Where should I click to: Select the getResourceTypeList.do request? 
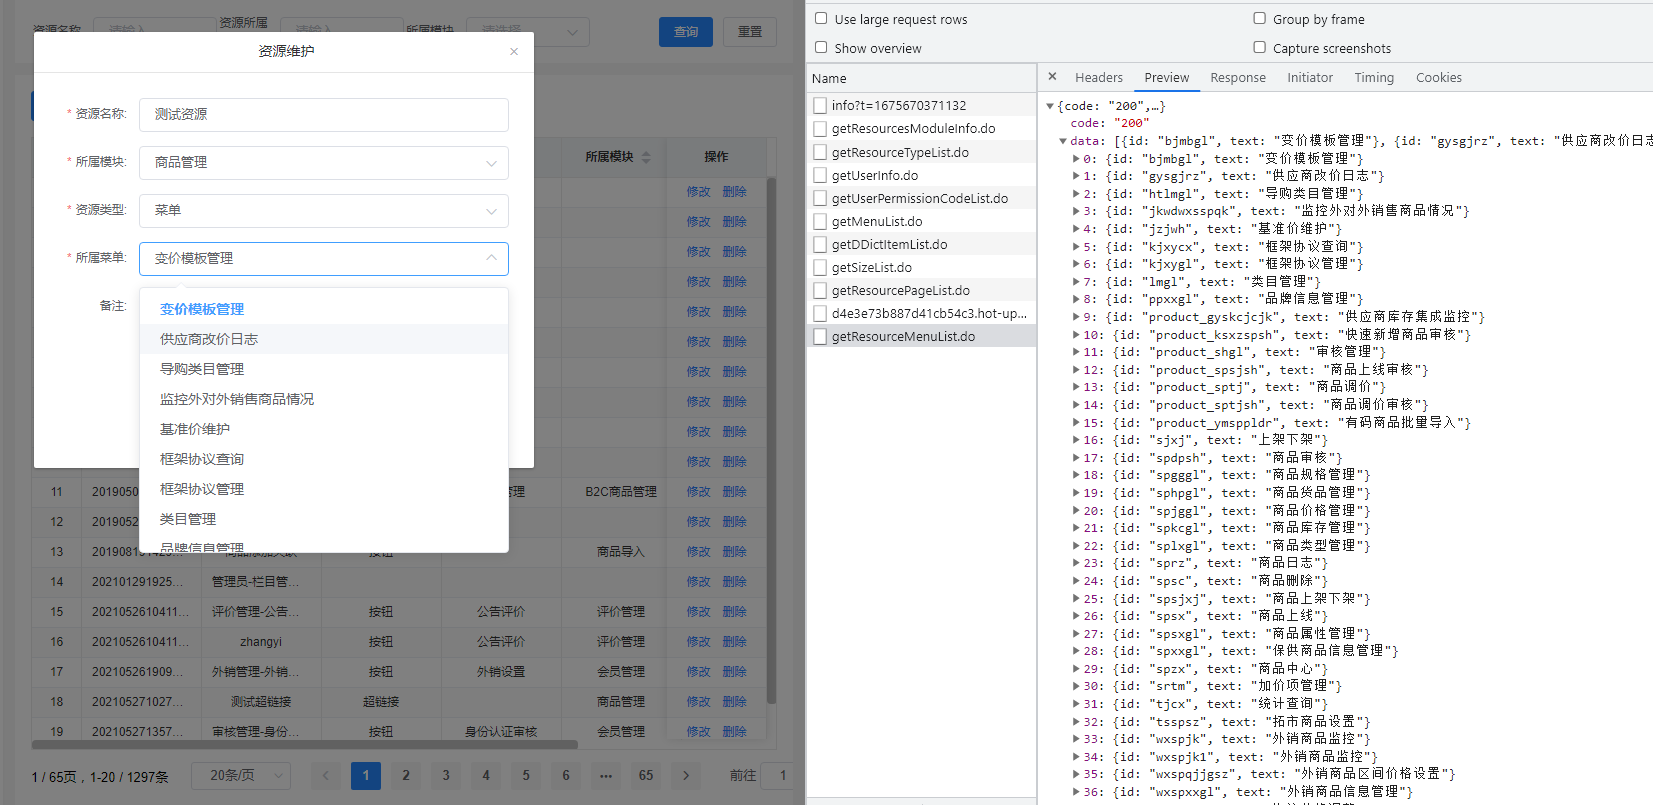(x=921, y=152)
